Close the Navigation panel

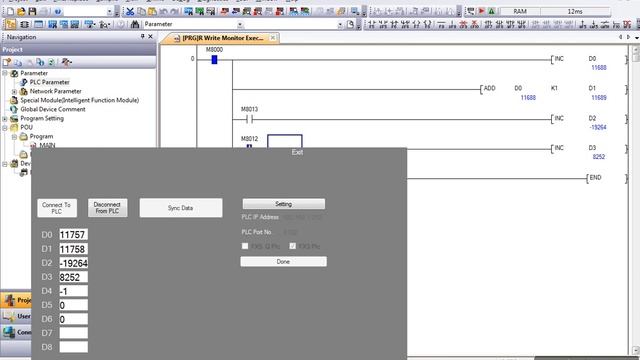tap(150, 37)
